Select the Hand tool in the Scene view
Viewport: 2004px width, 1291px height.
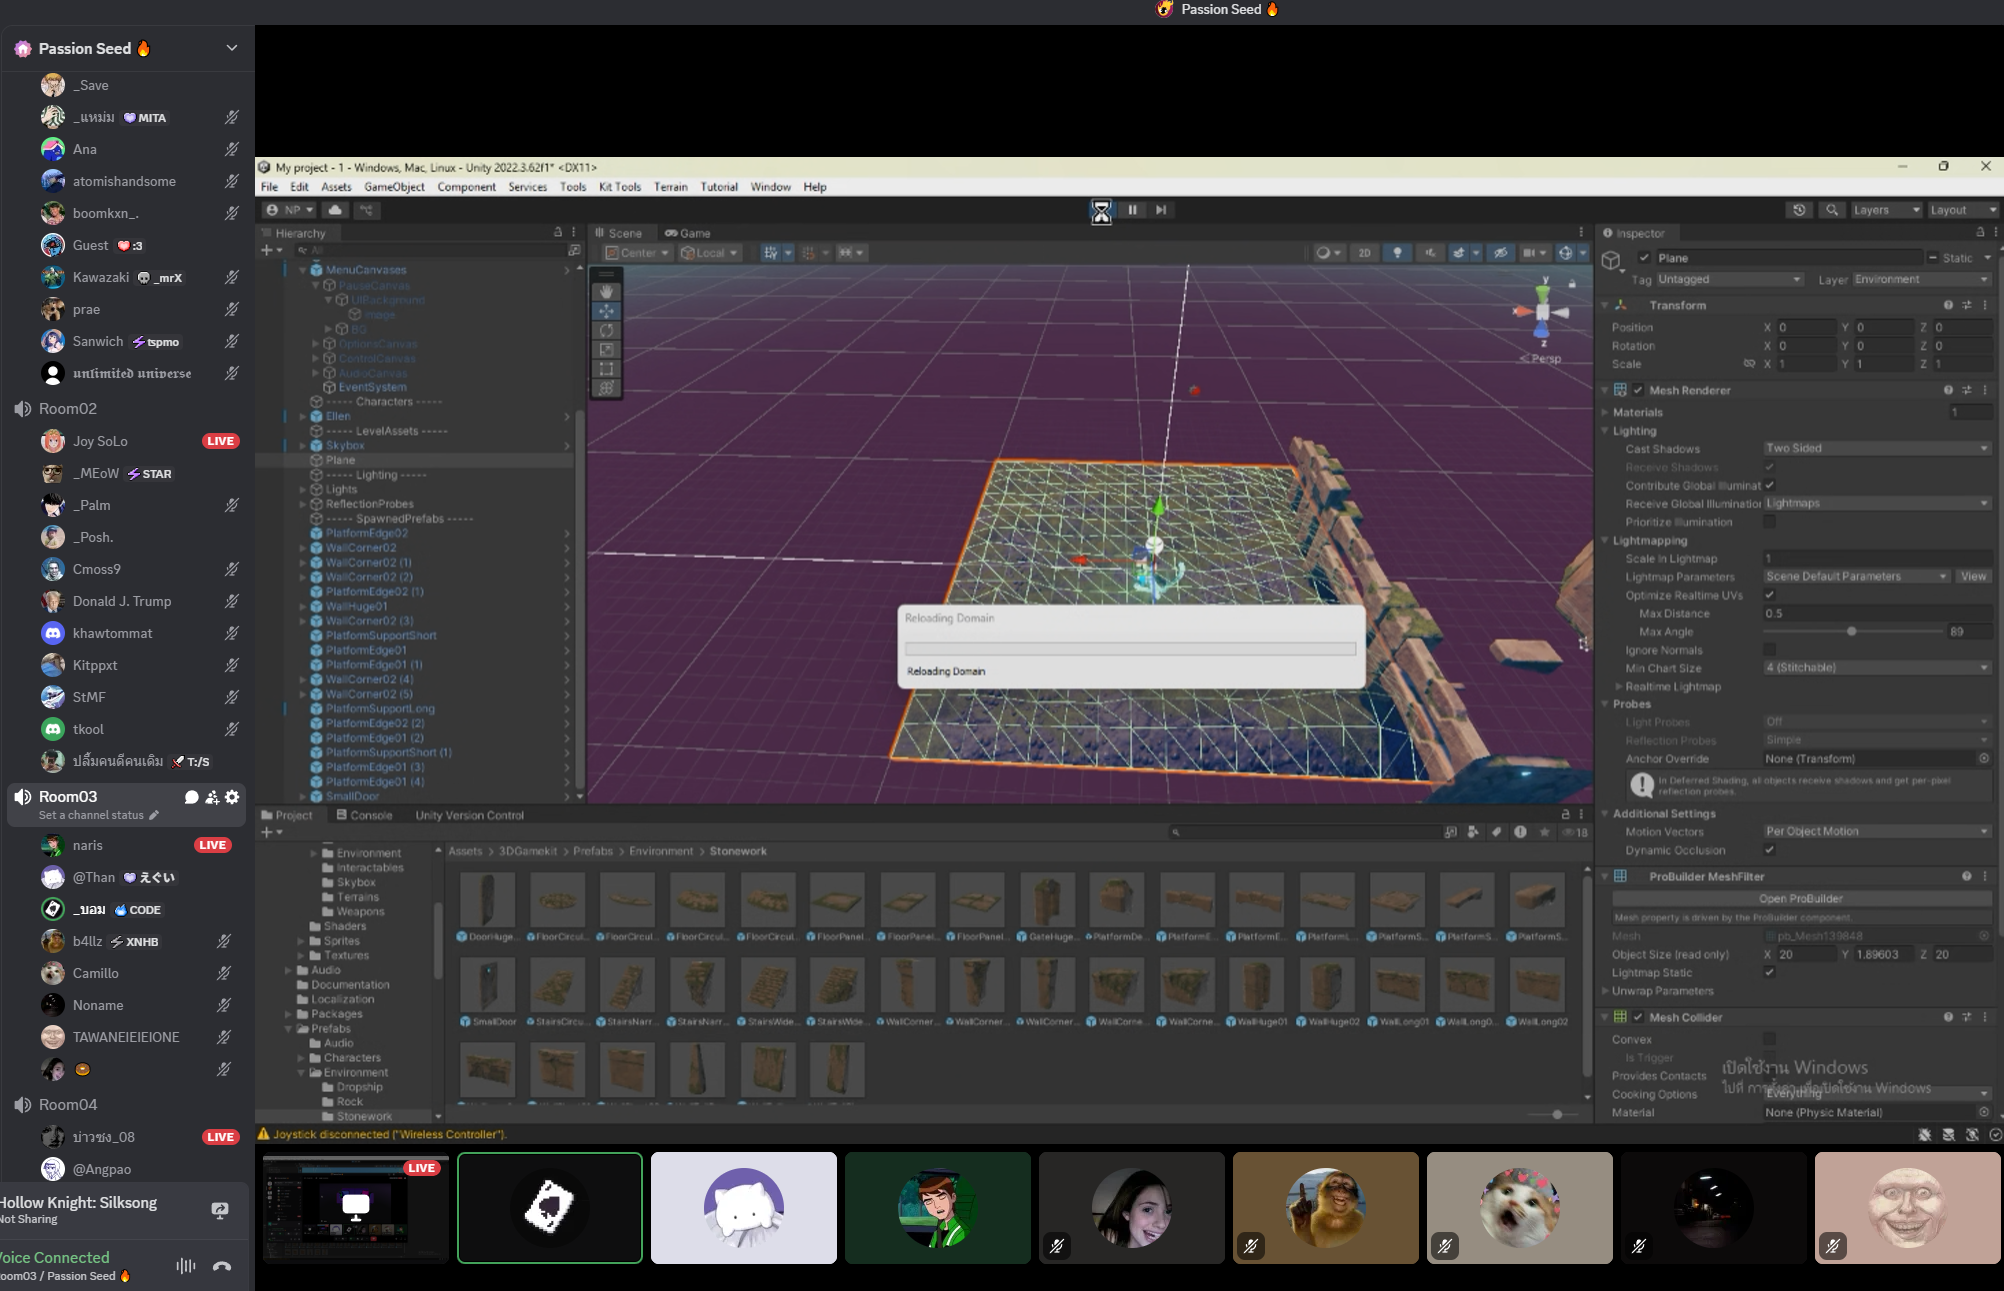pos(606,291)
